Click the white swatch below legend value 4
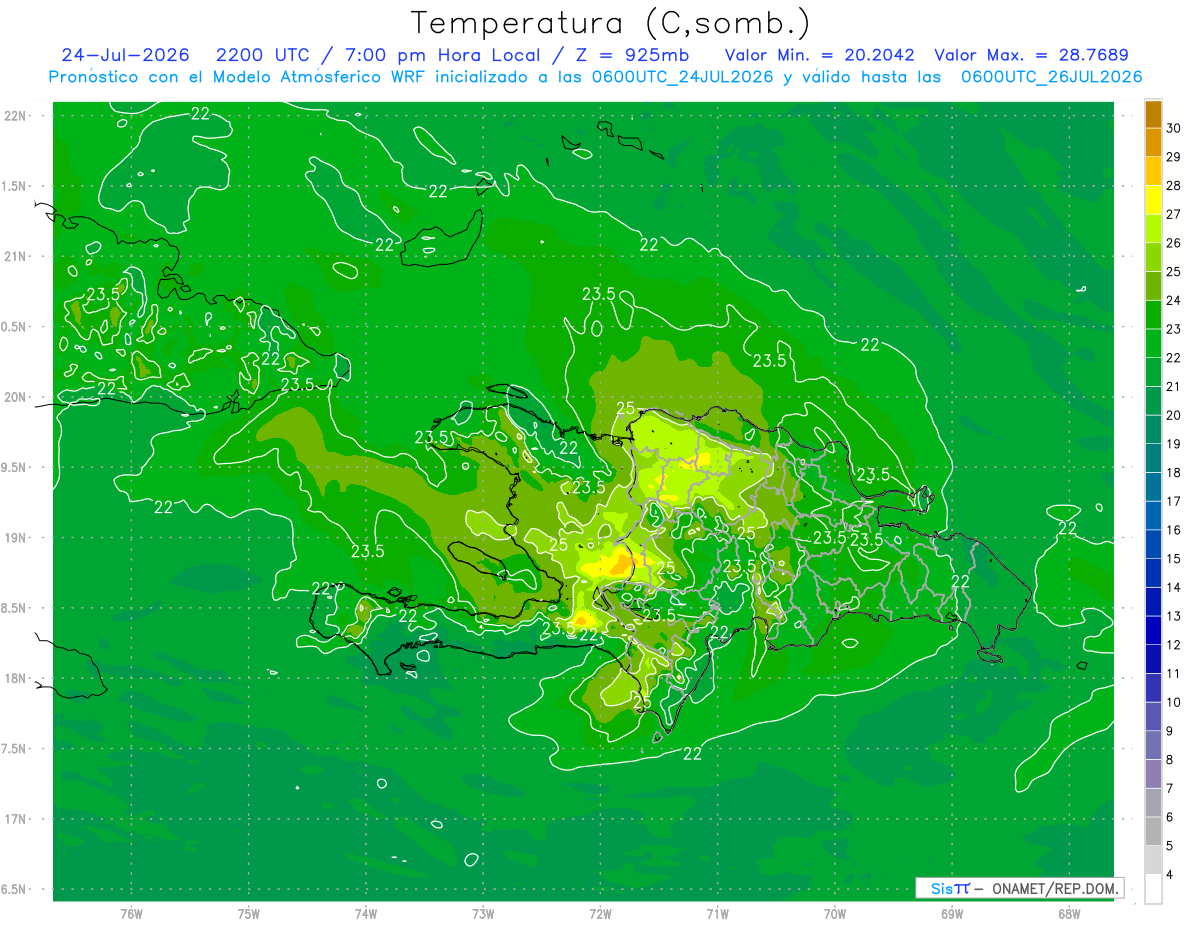The width and height of the screenshot is (1200, 927). 1153,889
